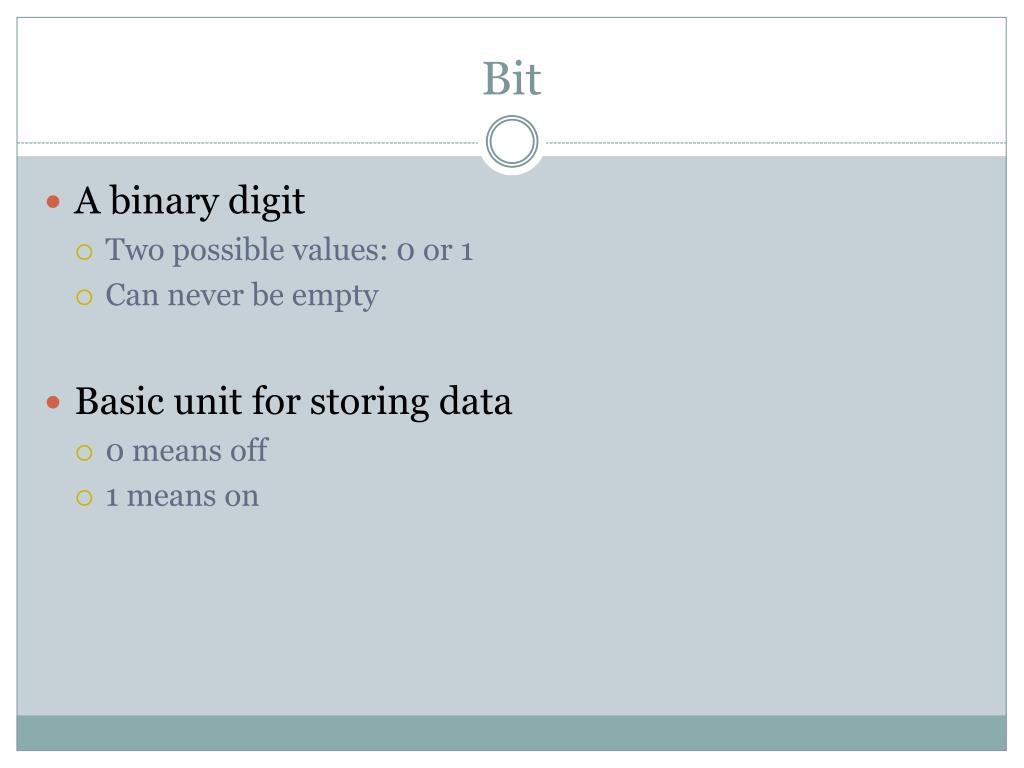
Task: Click the dashed divider line right of the circle
Action: click(776, 142)
